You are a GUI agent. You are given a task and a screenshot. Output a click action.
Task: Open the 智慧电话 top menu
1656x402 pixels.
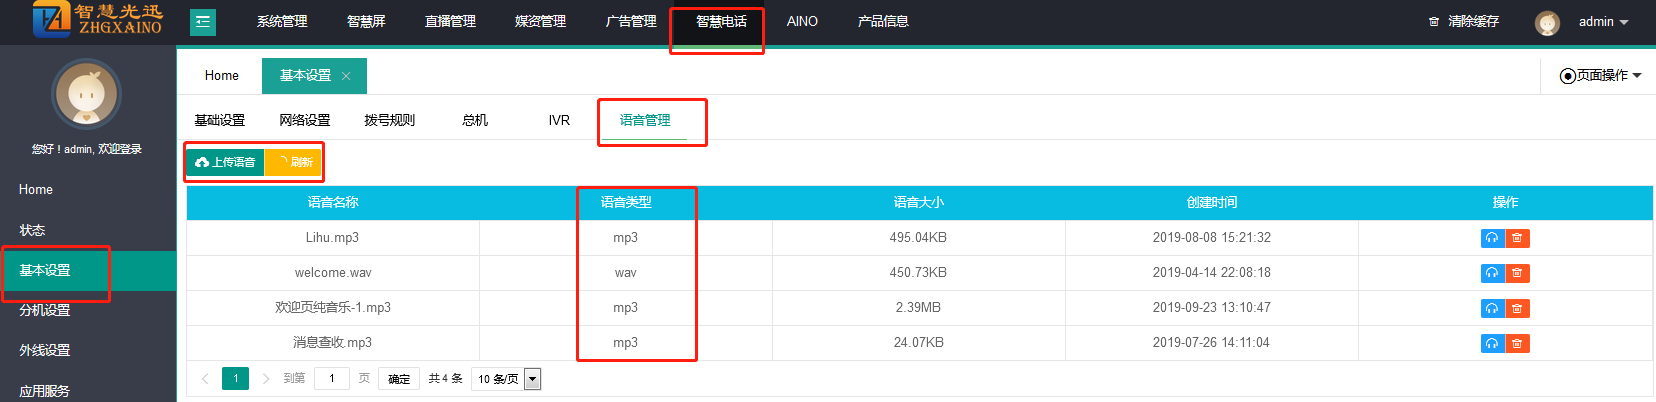721,22
